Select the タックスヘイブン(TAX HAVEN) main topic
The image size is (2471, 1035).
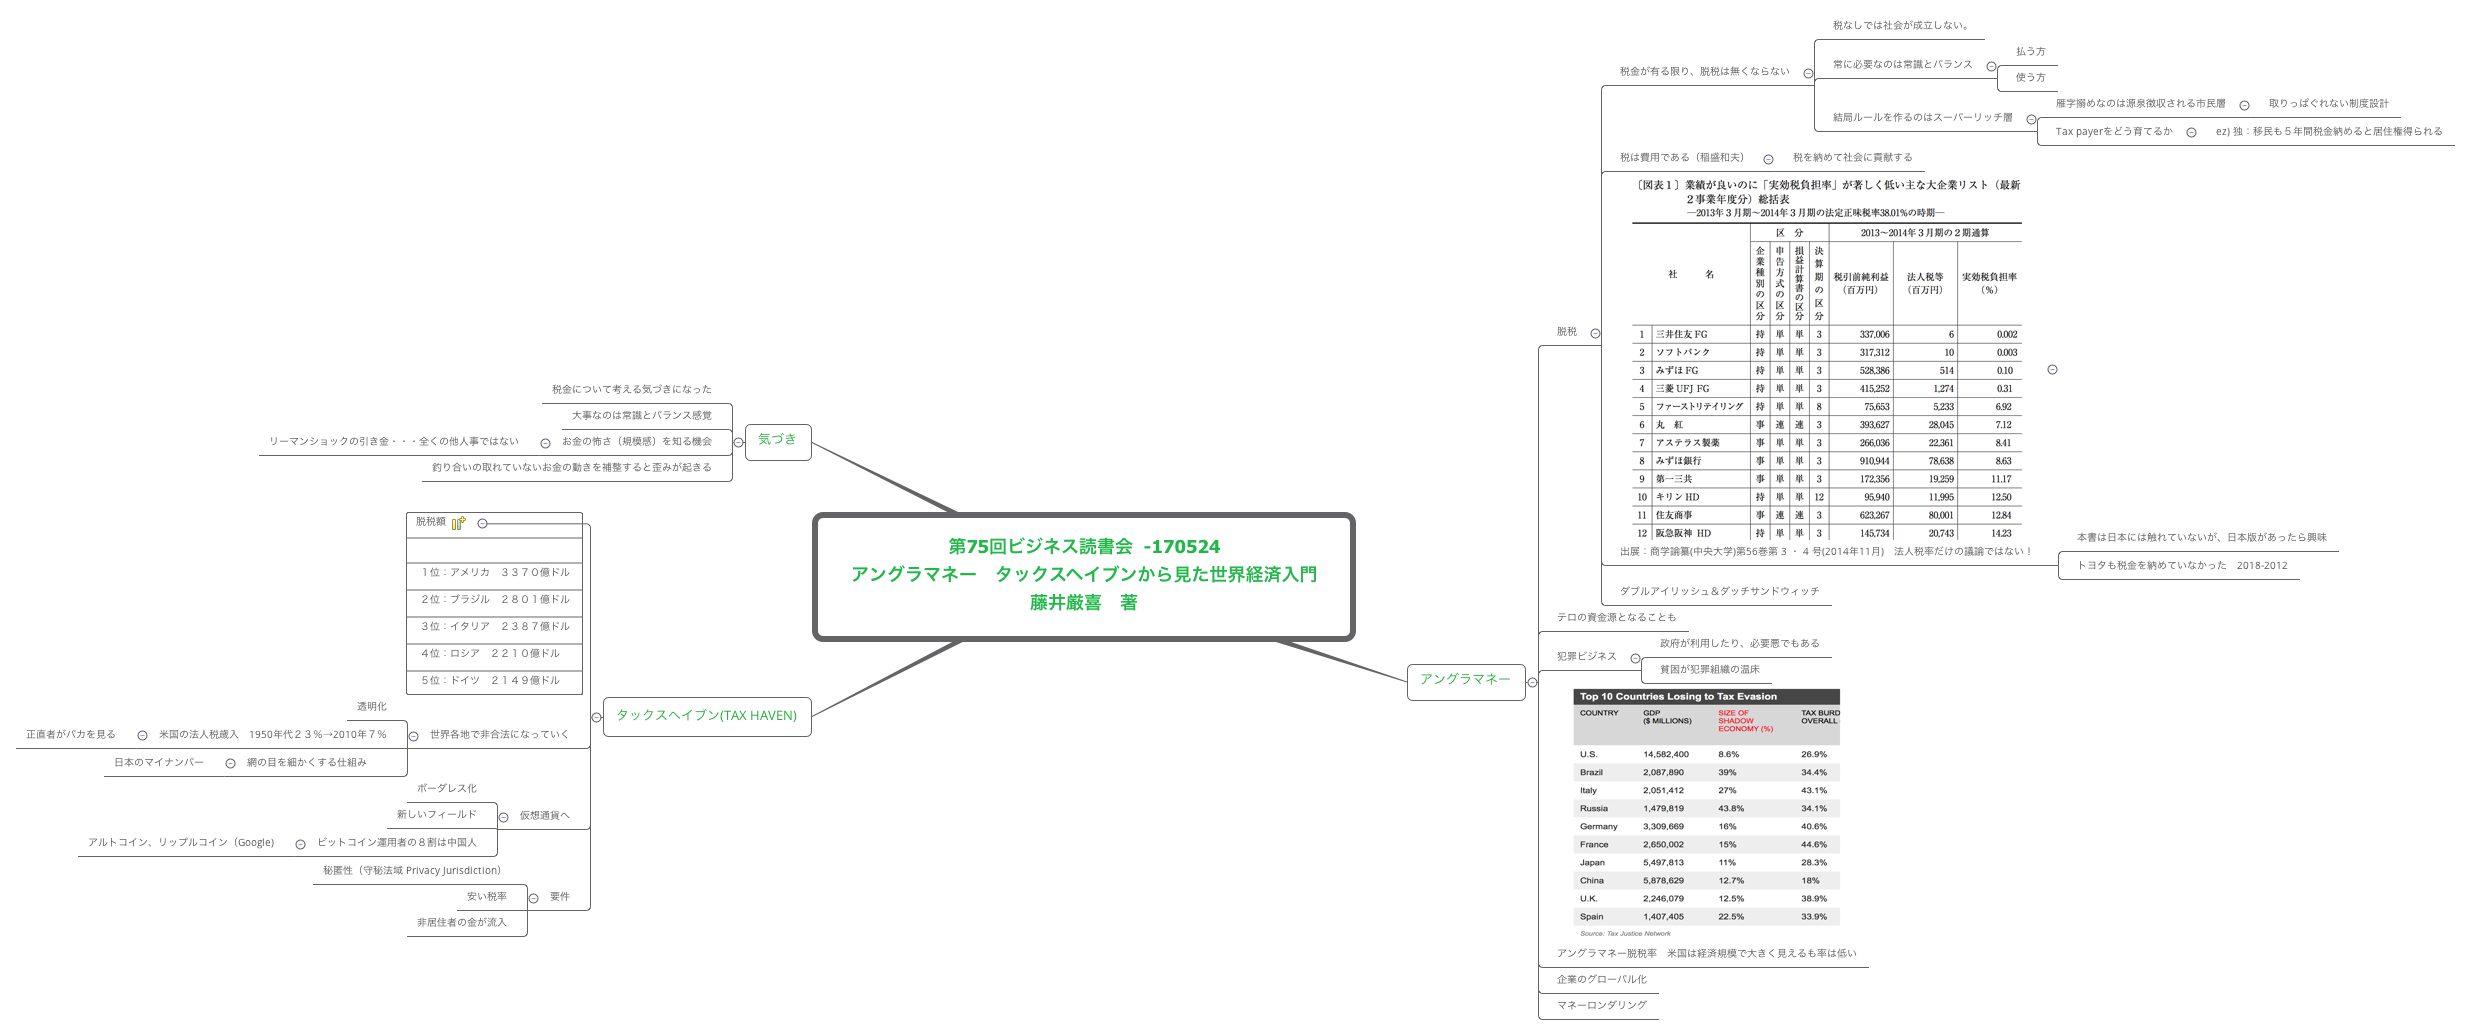pyautogui.click(x=706, y=716)
